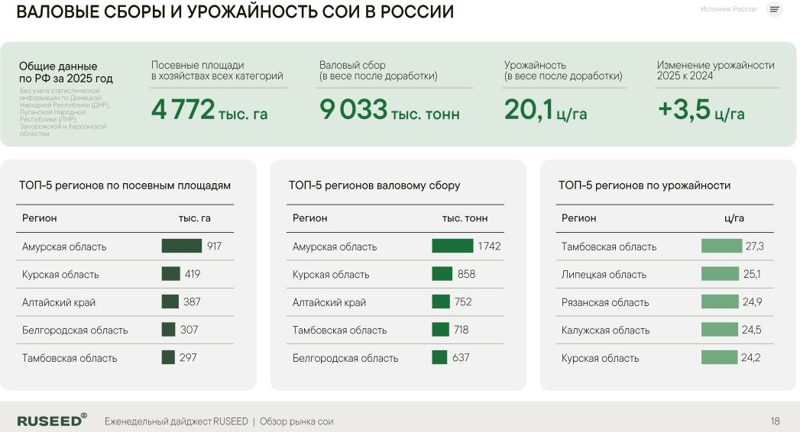Click Общие данные по РФ за 2025 год
Viewport: 800px width, 432px height.
(66, 72)
